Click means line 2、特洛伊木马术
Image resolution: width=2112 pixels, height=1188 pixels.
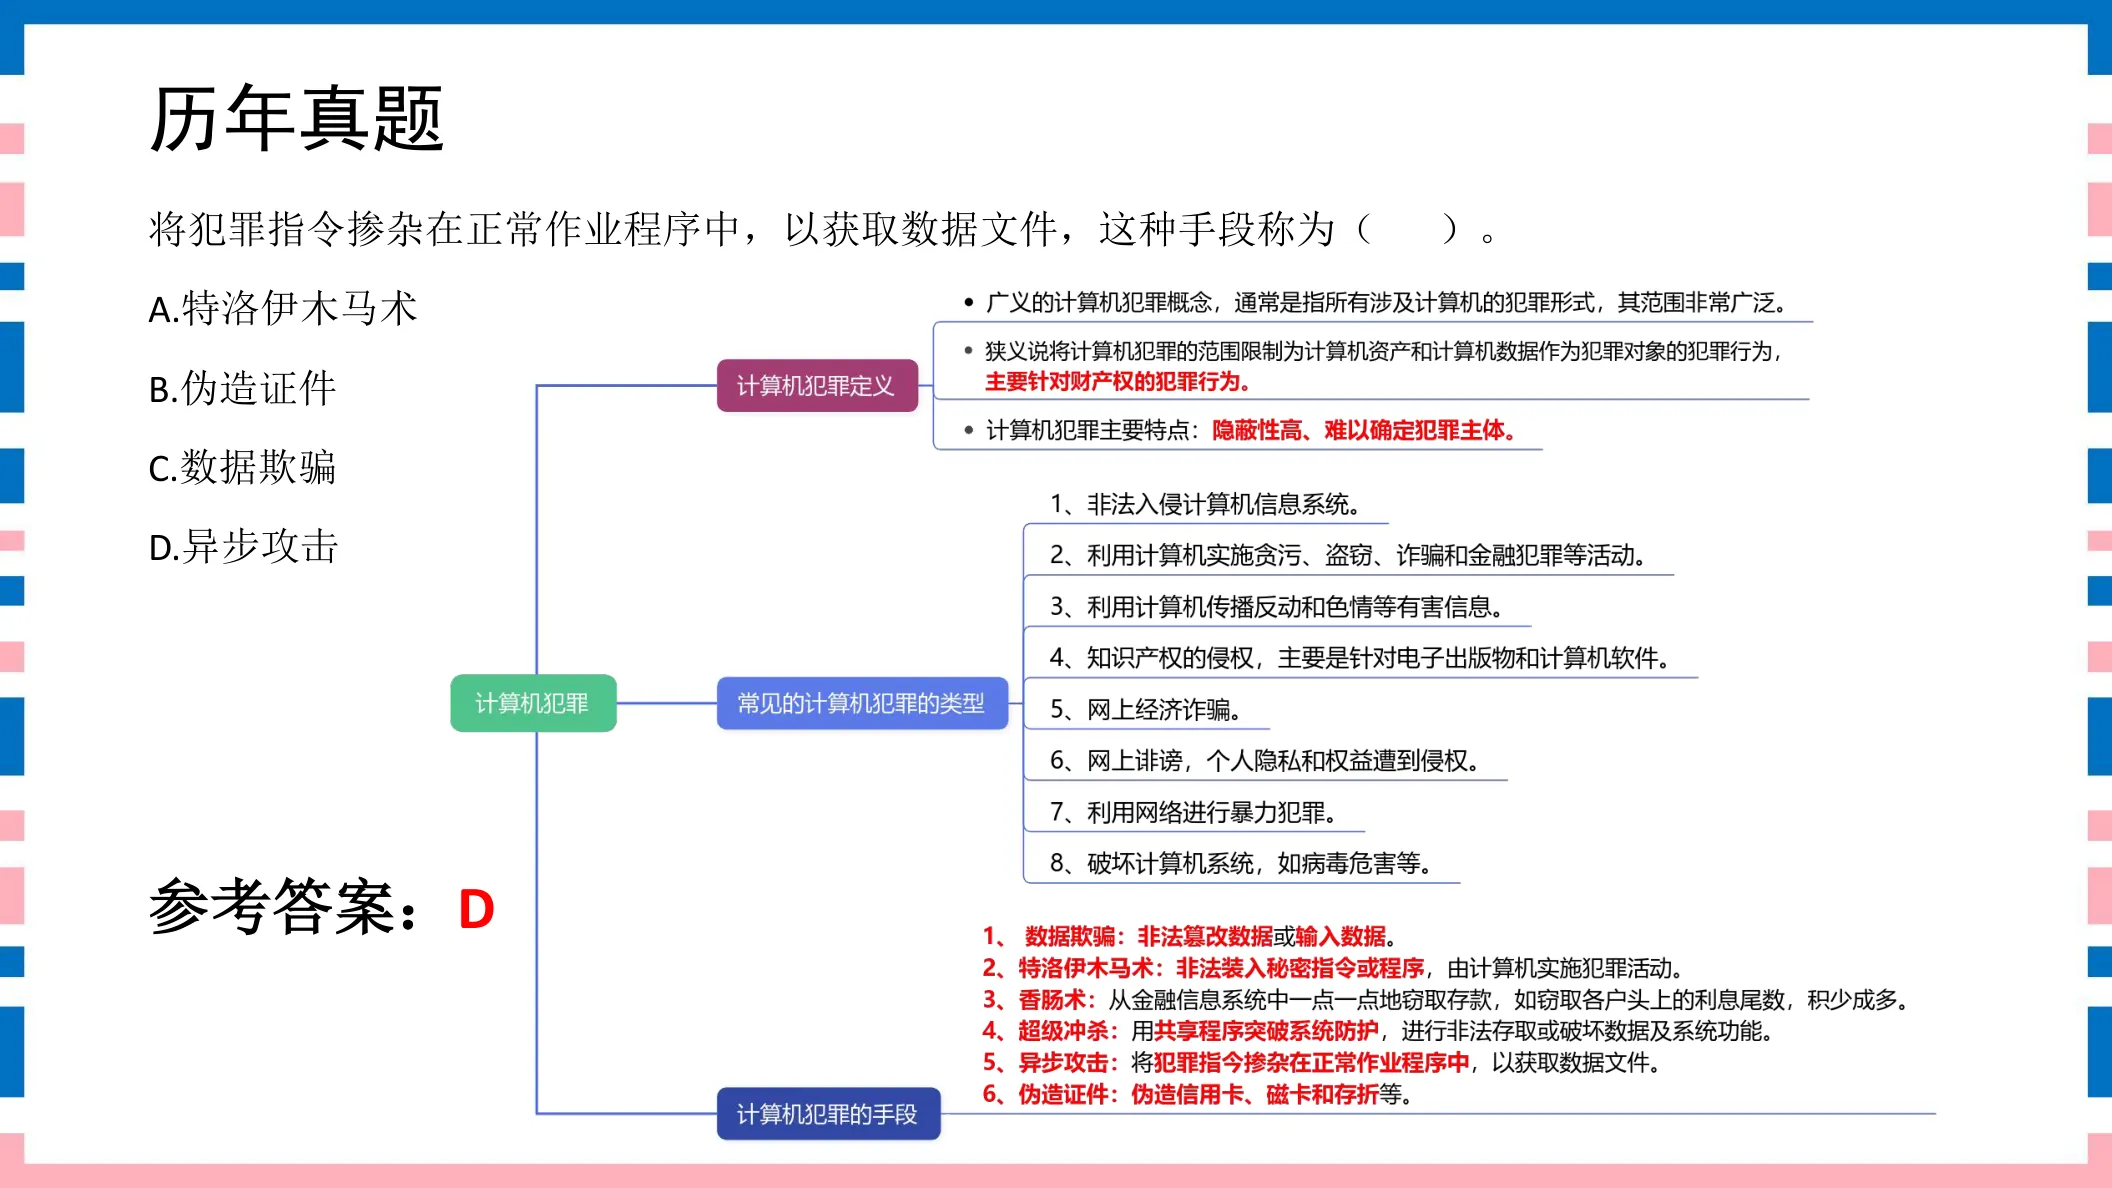click(x=1333, y=968)
